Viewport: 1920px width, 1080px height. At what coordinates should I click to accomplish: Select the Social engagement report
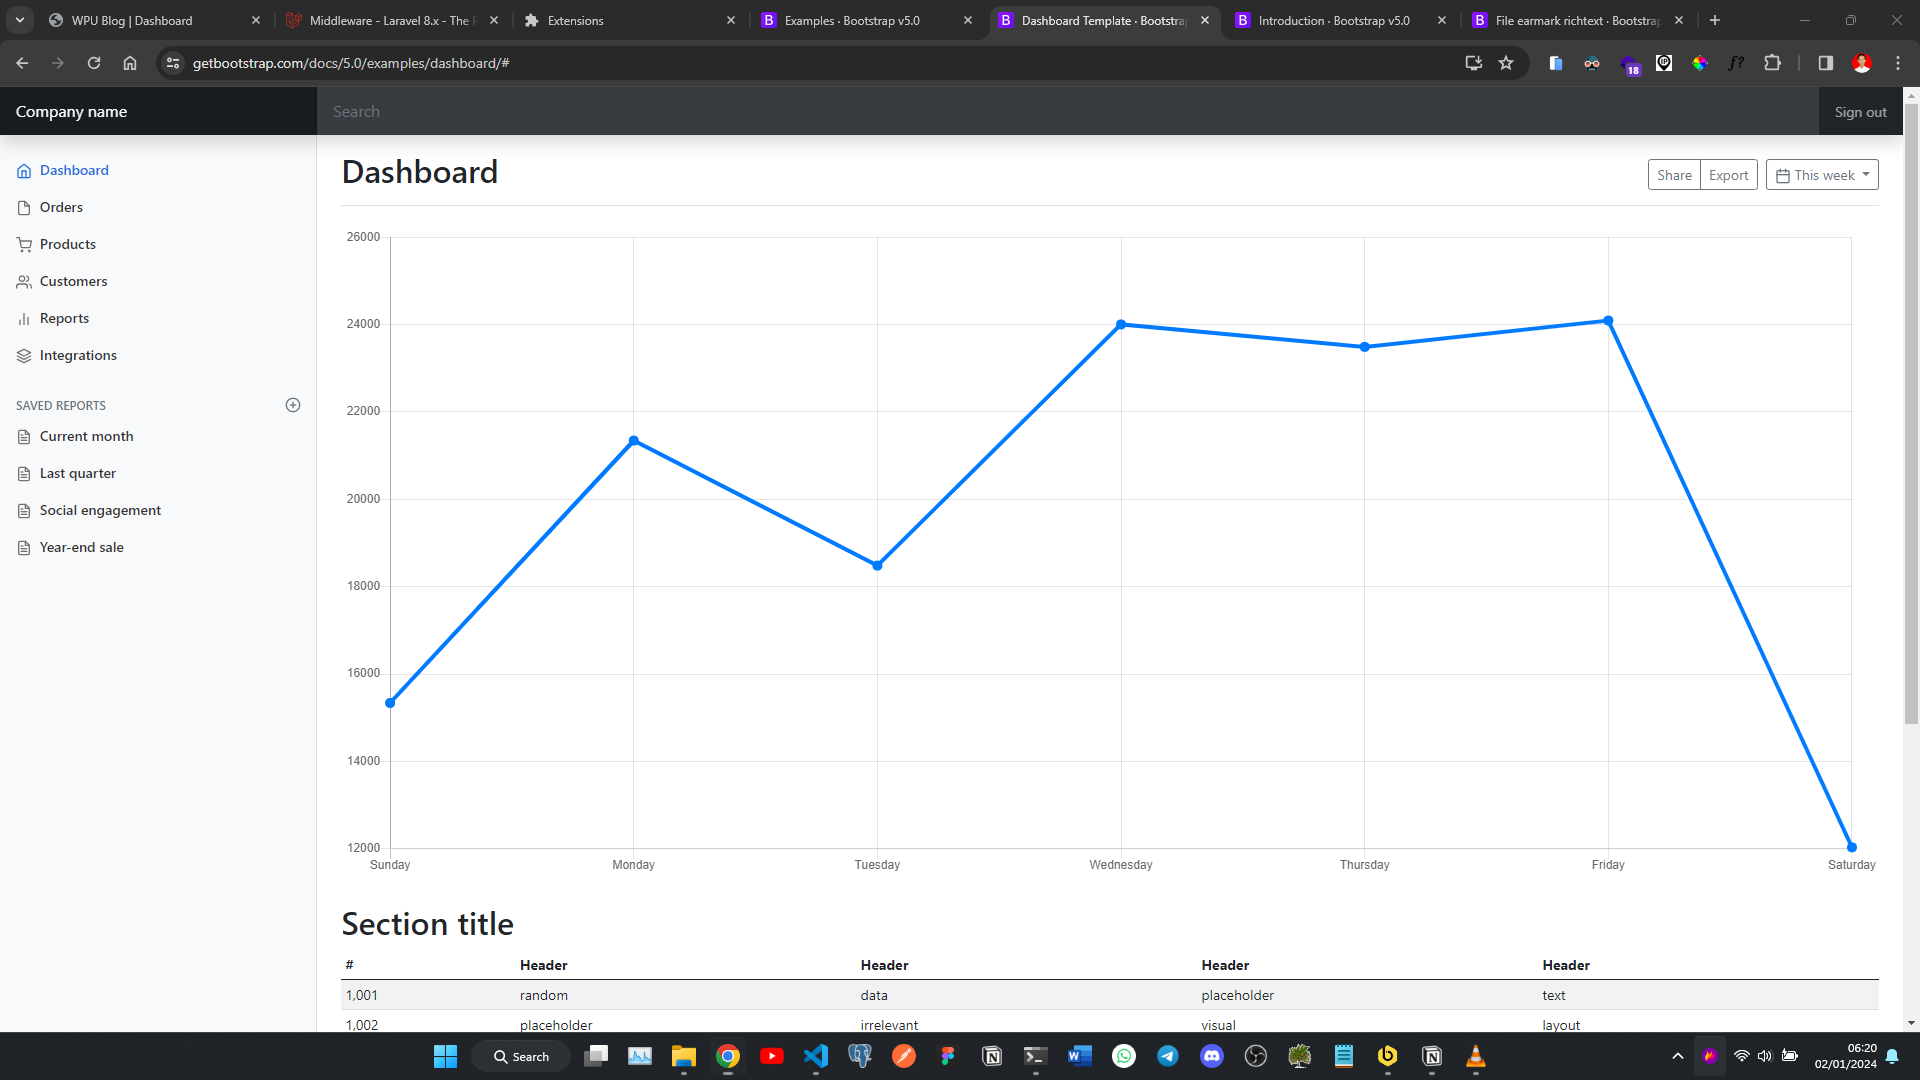tap(100, 509)
